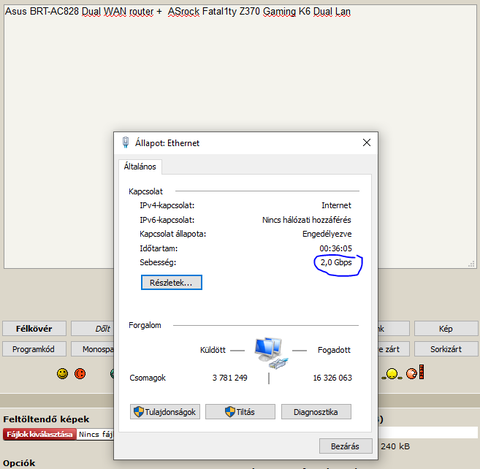The height and width of the screenshot is (469, 480).
Task: Click the text area resize grip
Action: tap(471, 264)
